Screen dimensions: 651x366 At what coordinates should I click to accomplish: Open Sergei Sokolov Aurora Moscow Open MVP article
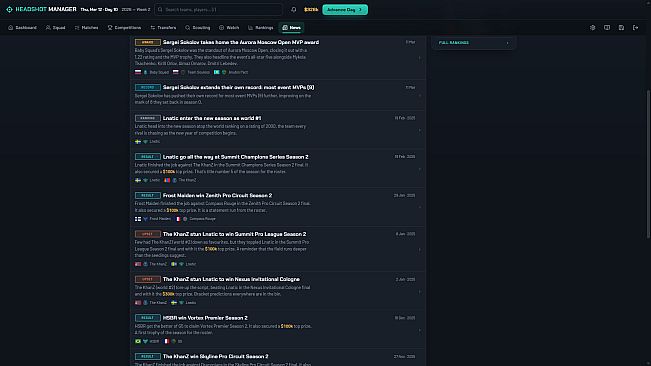click(x=241, y=42)
